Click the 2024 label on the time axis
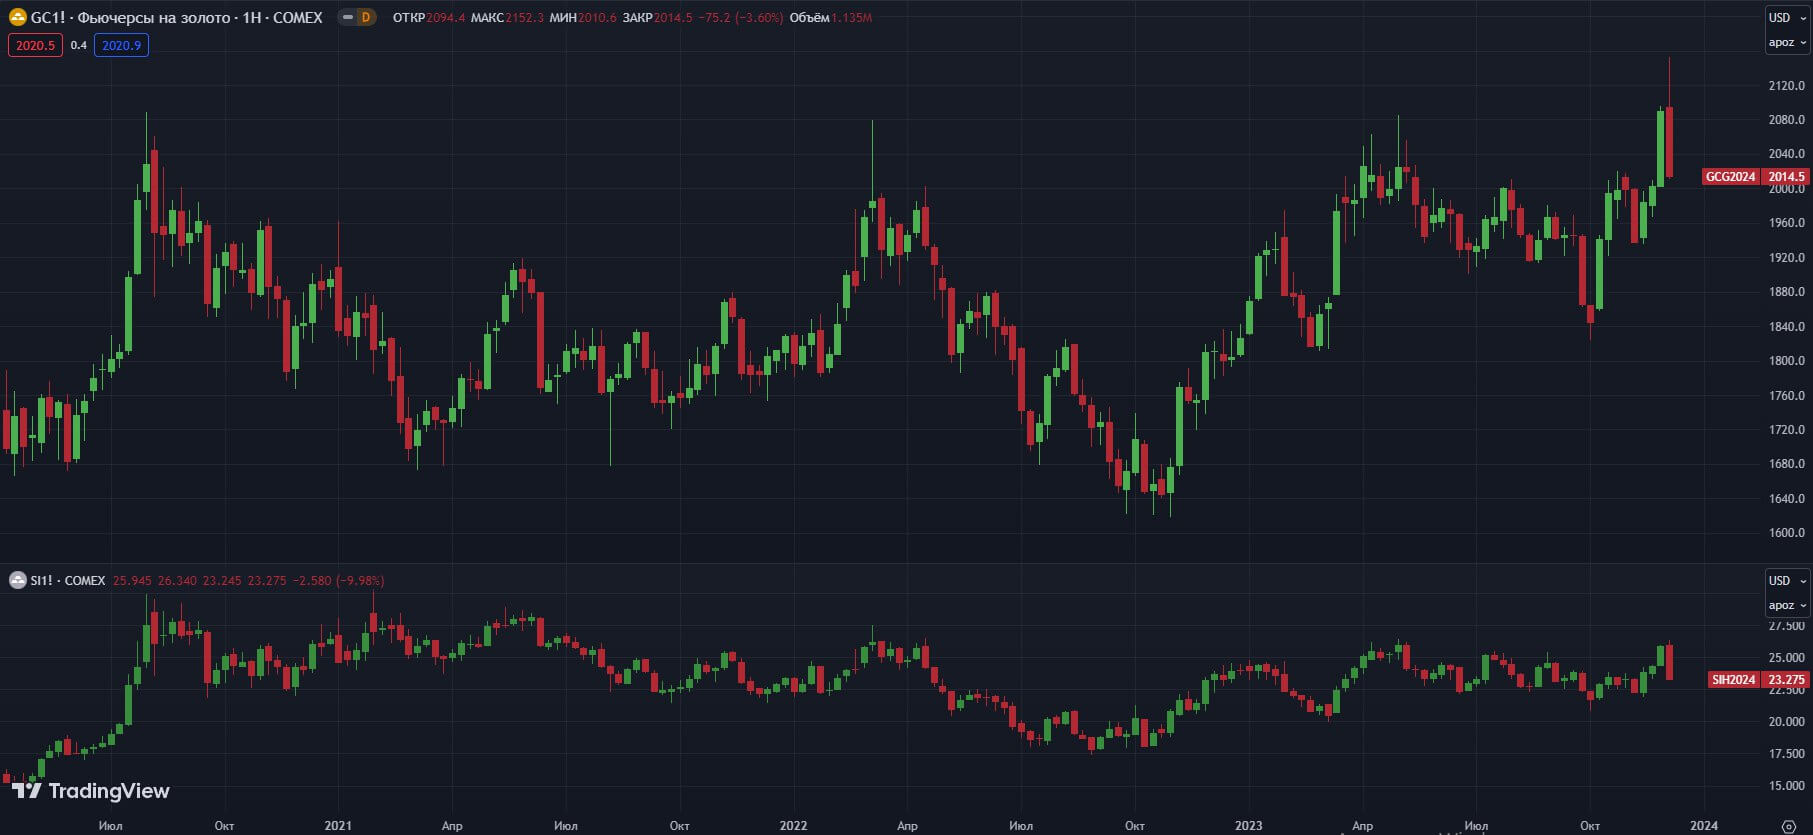This screenshot has height=835, width=1813. [1703, 825]
